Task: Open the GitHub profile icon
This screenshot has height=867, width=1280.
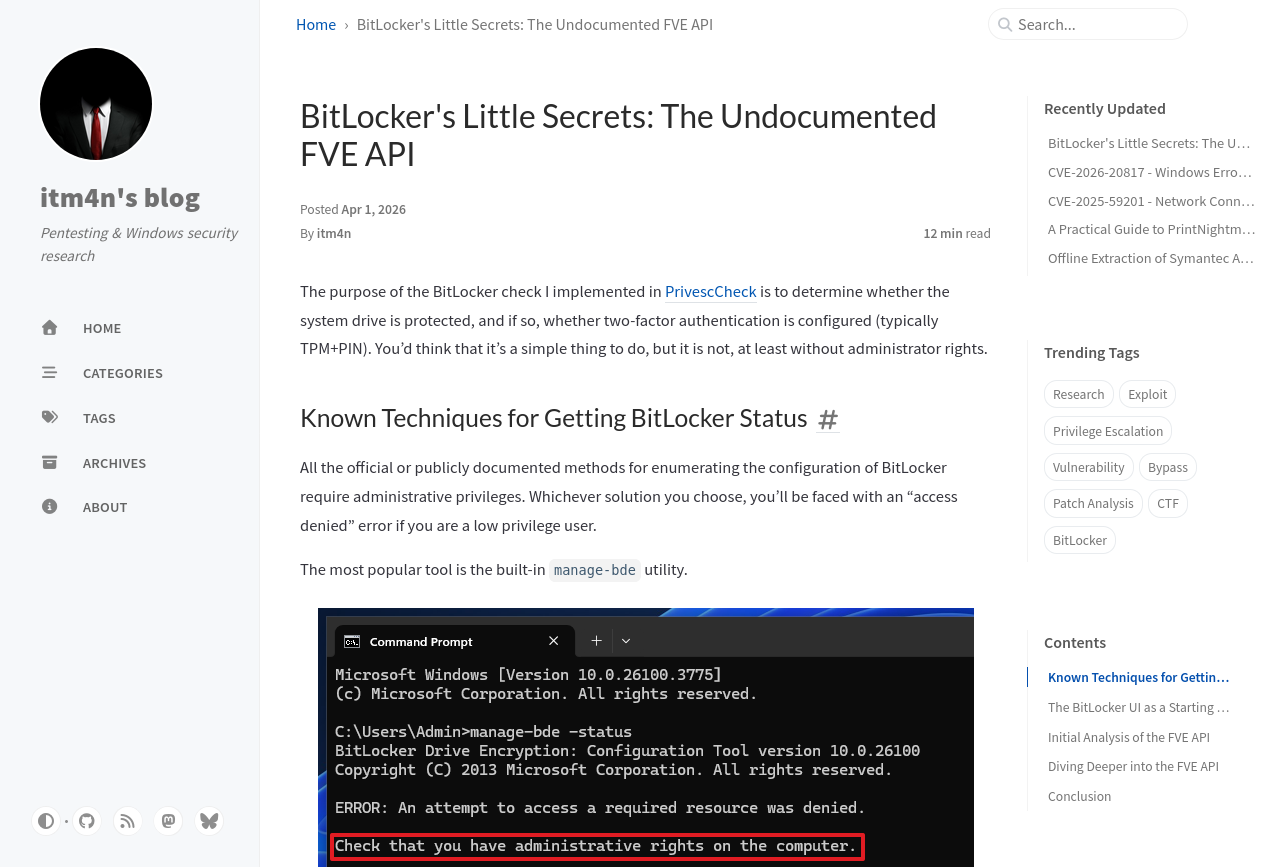Action: click(x=87, y=821)
